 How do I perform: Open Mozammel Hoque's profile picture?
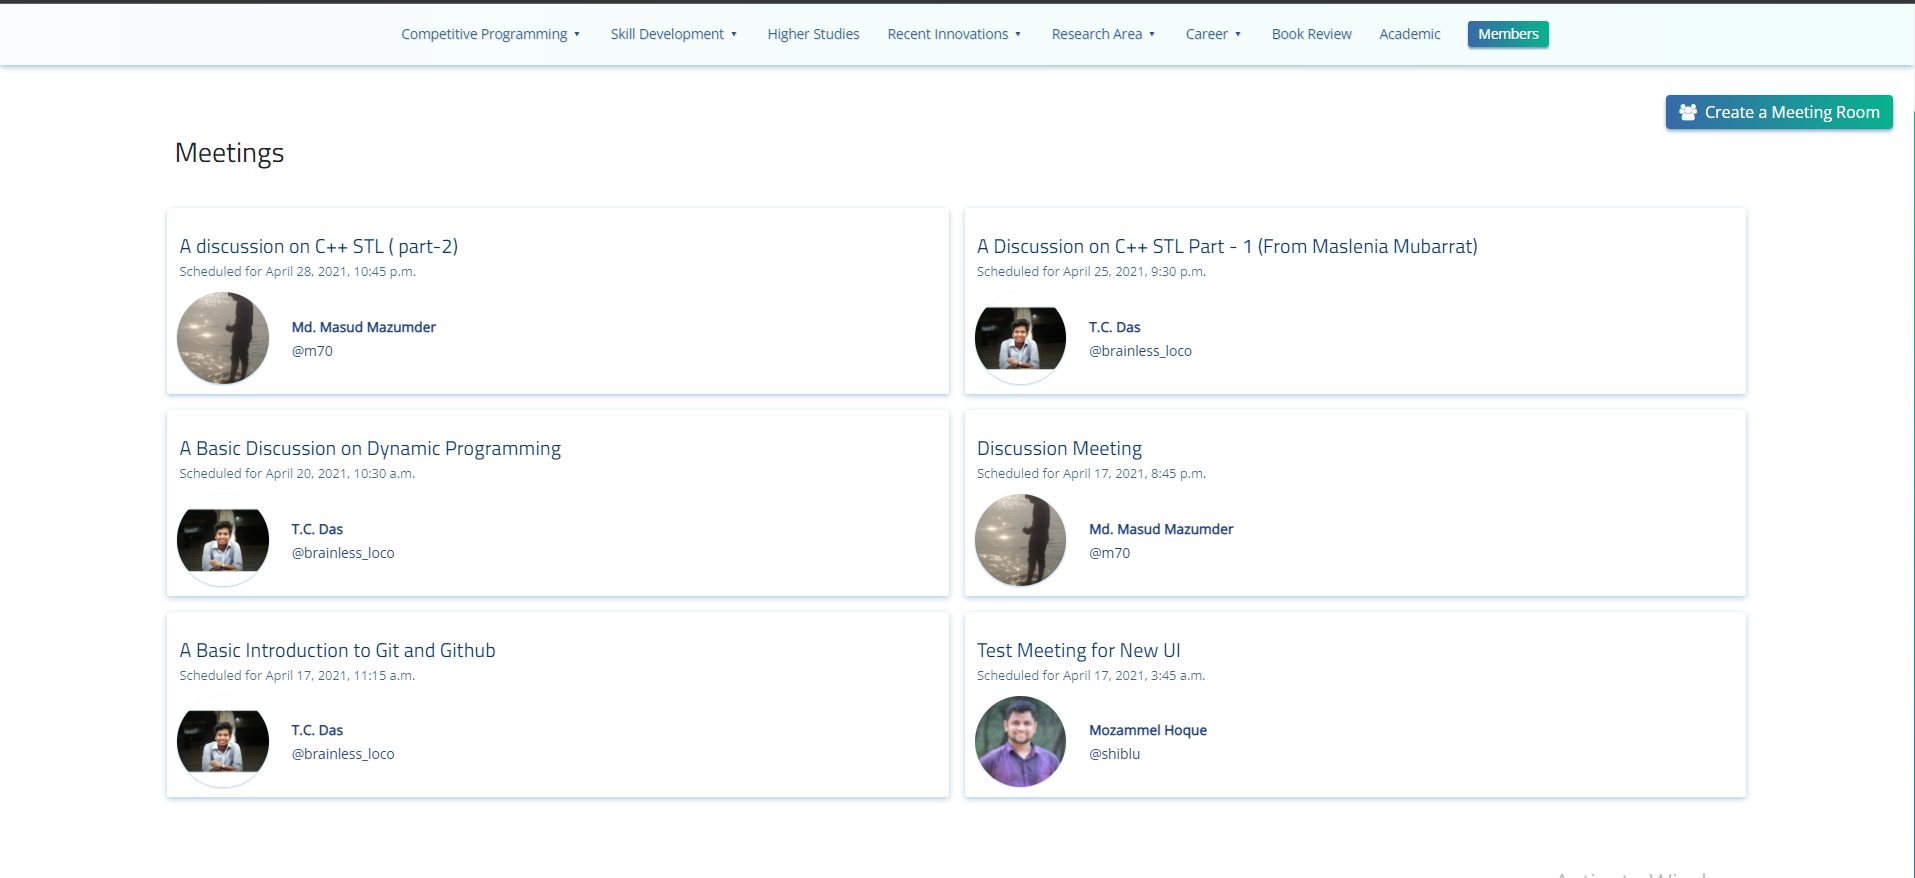point(1020,741)
